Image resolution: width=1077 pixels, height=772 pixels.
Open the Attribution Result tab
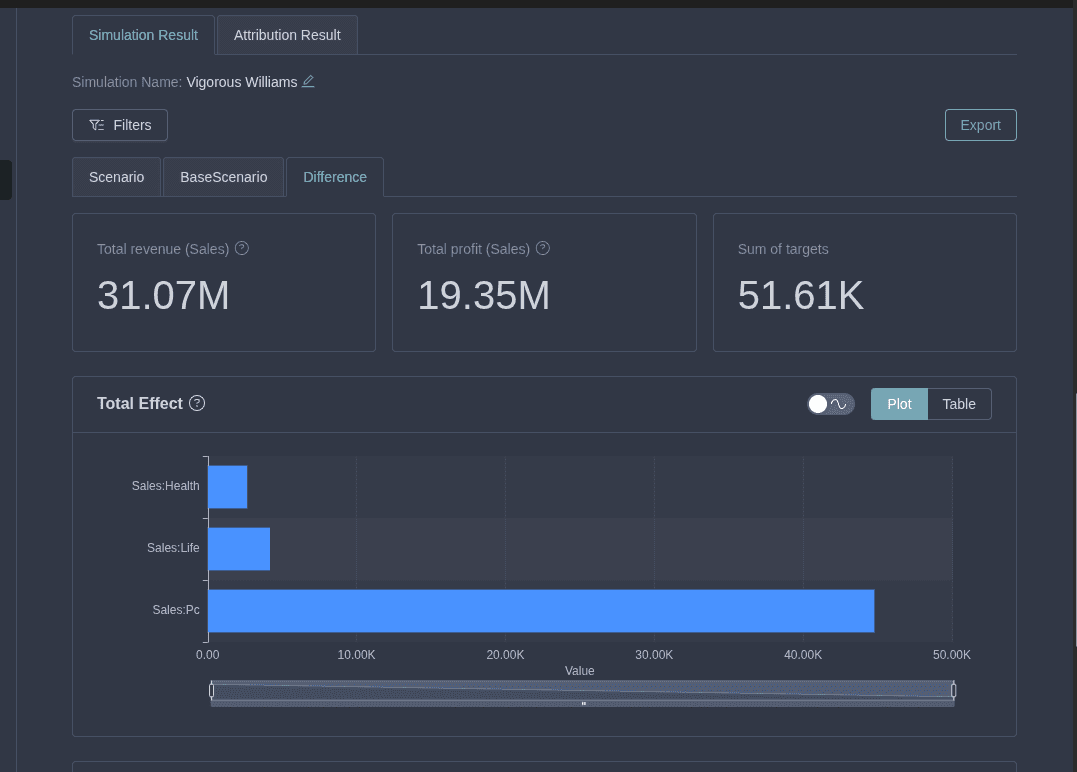pos(287,35)
